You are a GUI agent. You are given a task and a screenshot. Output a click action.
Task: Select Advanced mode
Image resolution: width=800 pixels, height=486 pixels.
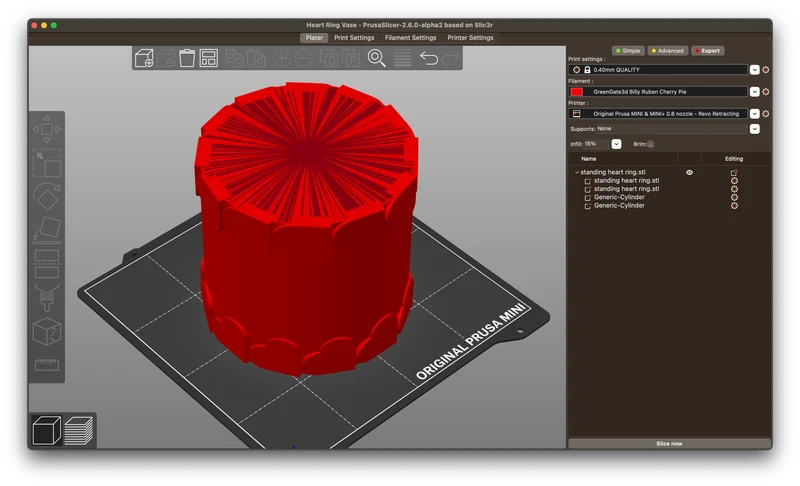click(667, 50)
